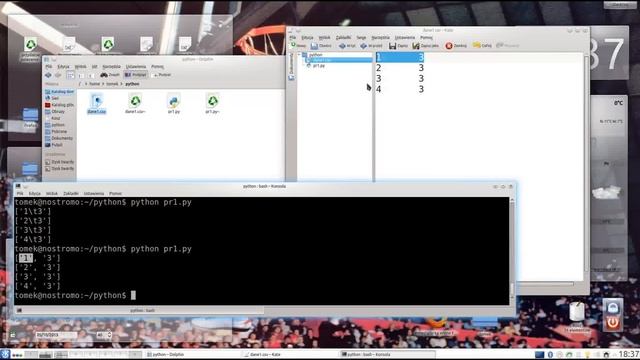Viewport: 640px width, 360px height.
Task: Open Sesje menu in Kate
Action: point(361,38)
